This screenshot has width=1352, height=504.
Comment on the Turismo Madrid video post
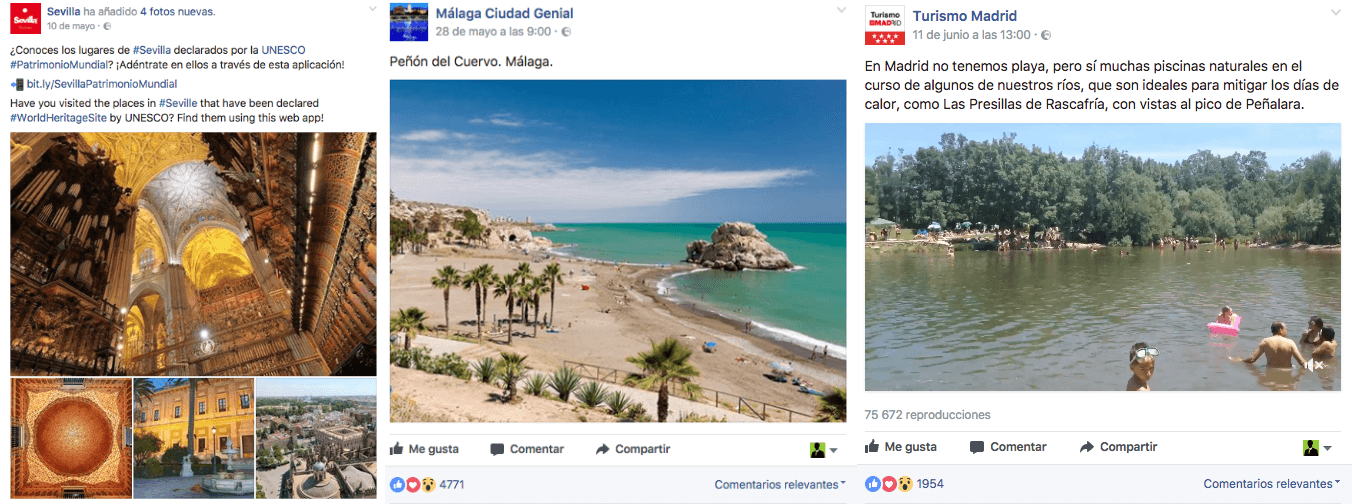click(1008, 447)
